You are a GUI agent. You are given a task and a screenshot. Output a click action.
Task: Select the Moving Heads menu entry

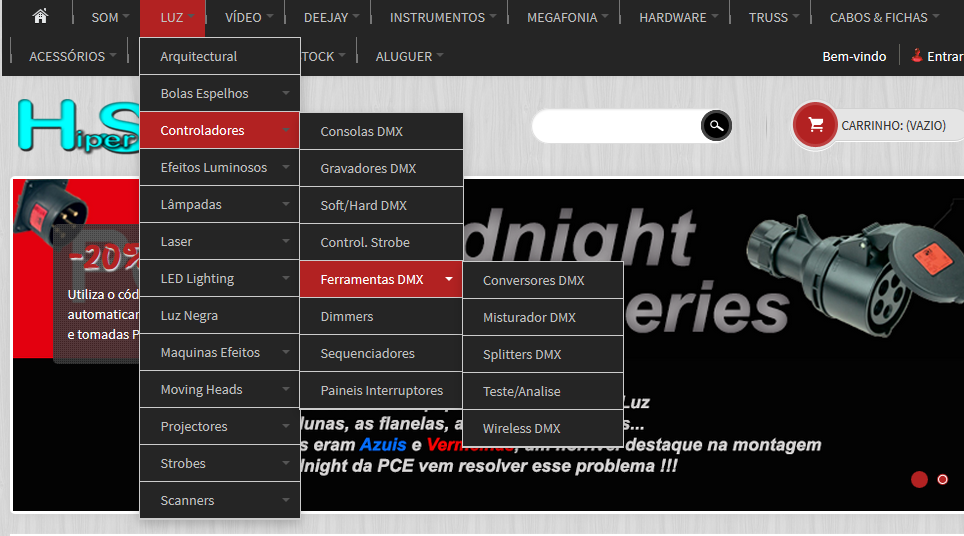click(x=220, y=389)
